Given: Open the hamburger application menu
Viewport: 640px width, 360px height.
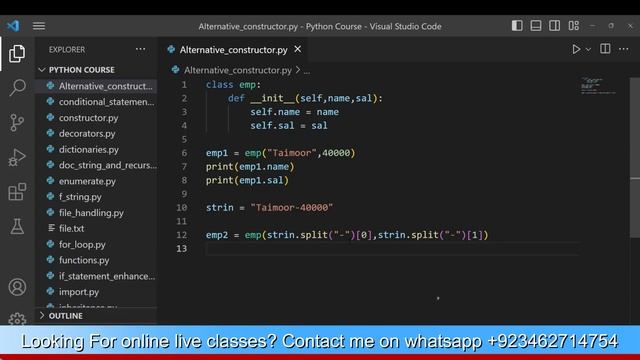Looking at the screenshot, I should pos(39,26).
